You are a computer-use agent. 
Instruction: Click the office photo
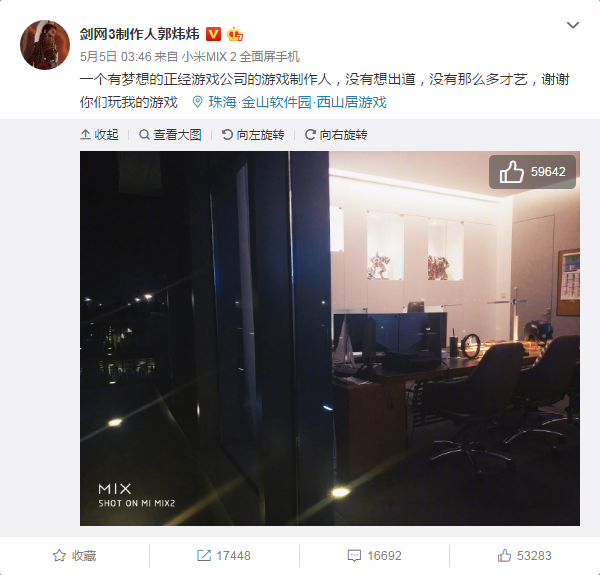point(330,338)
